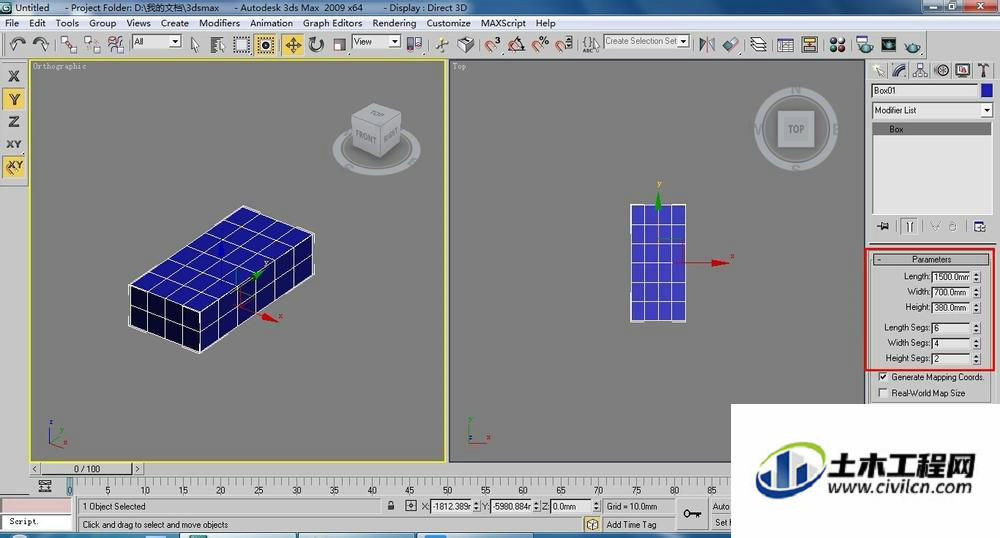Activate the Select and Scale tool
The height and width of the screenshot is (538, 1000).
[340, 44]
